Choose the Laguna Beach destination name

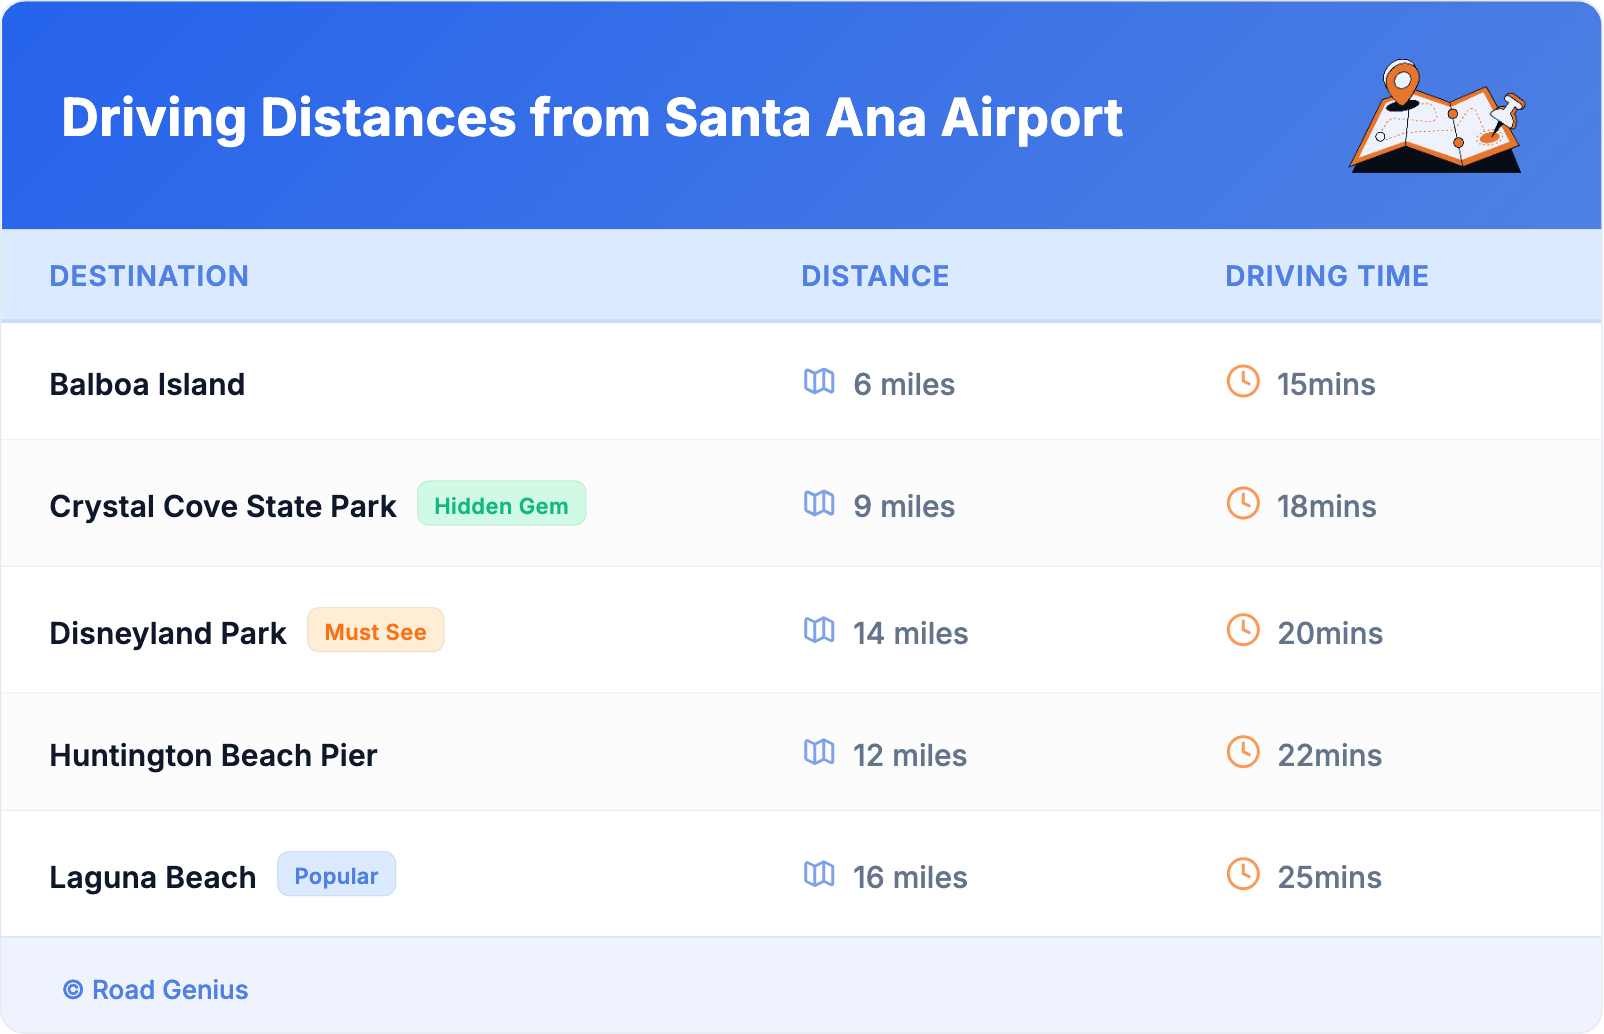coord(153,877)
